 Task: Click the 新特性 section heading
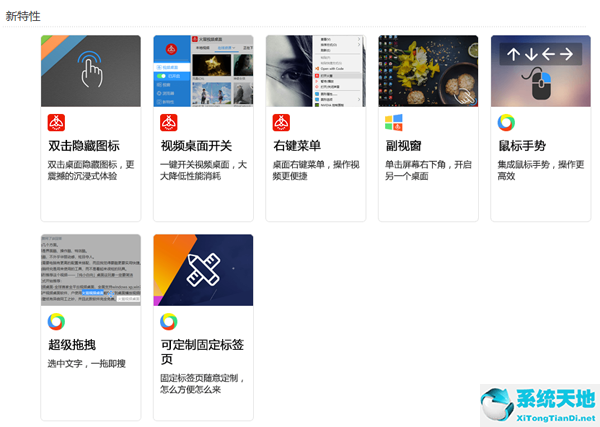click(x=24, y=15)
